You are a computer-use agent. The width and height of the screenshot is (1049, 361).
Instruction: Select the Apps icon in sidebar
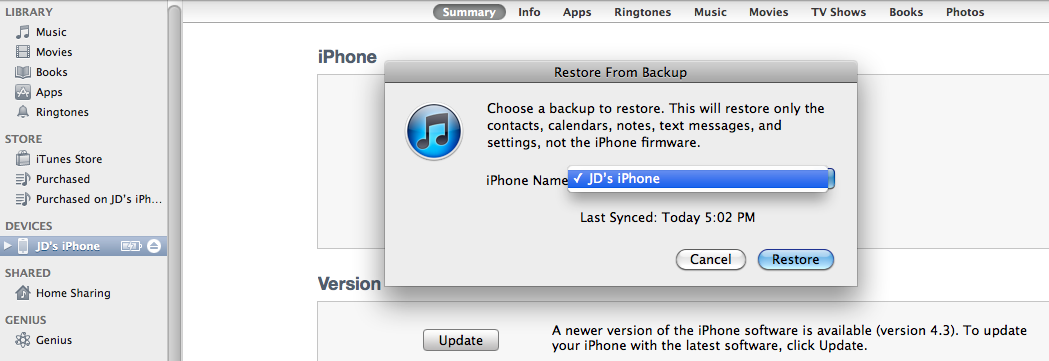(x=23, y=92)
